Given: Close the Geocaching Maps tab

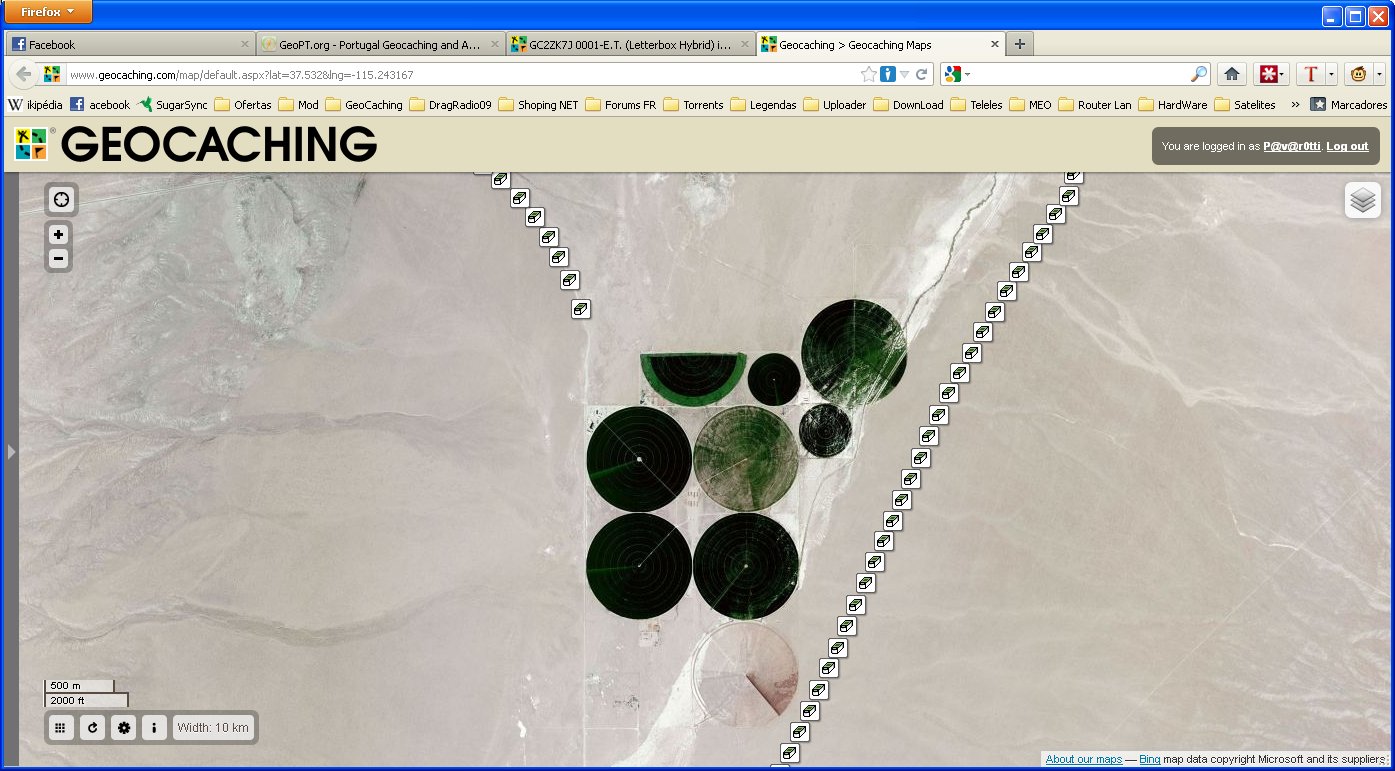Looking at the screenshot, I should pos(995,44).
